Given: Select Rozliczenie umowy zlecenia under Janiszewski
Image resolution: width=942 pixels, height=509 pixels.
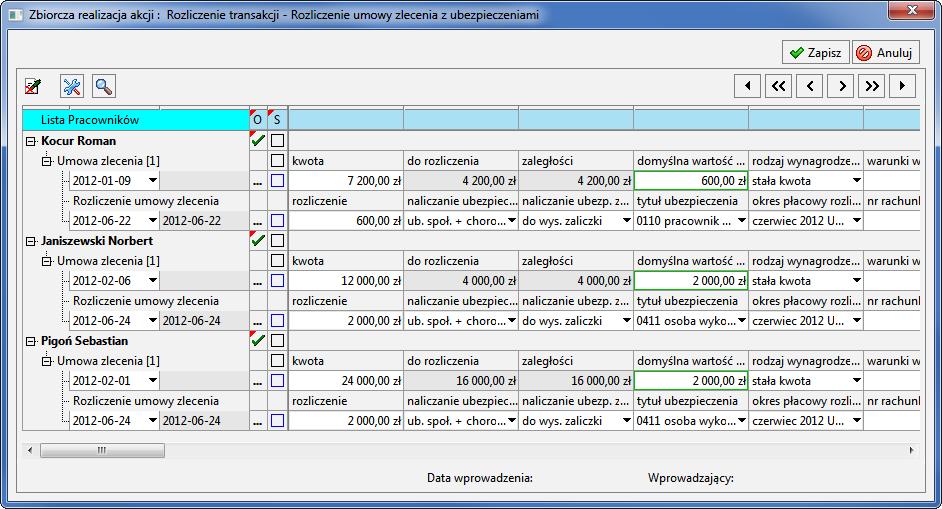Looking at the screenshot, I should (145, 301).
